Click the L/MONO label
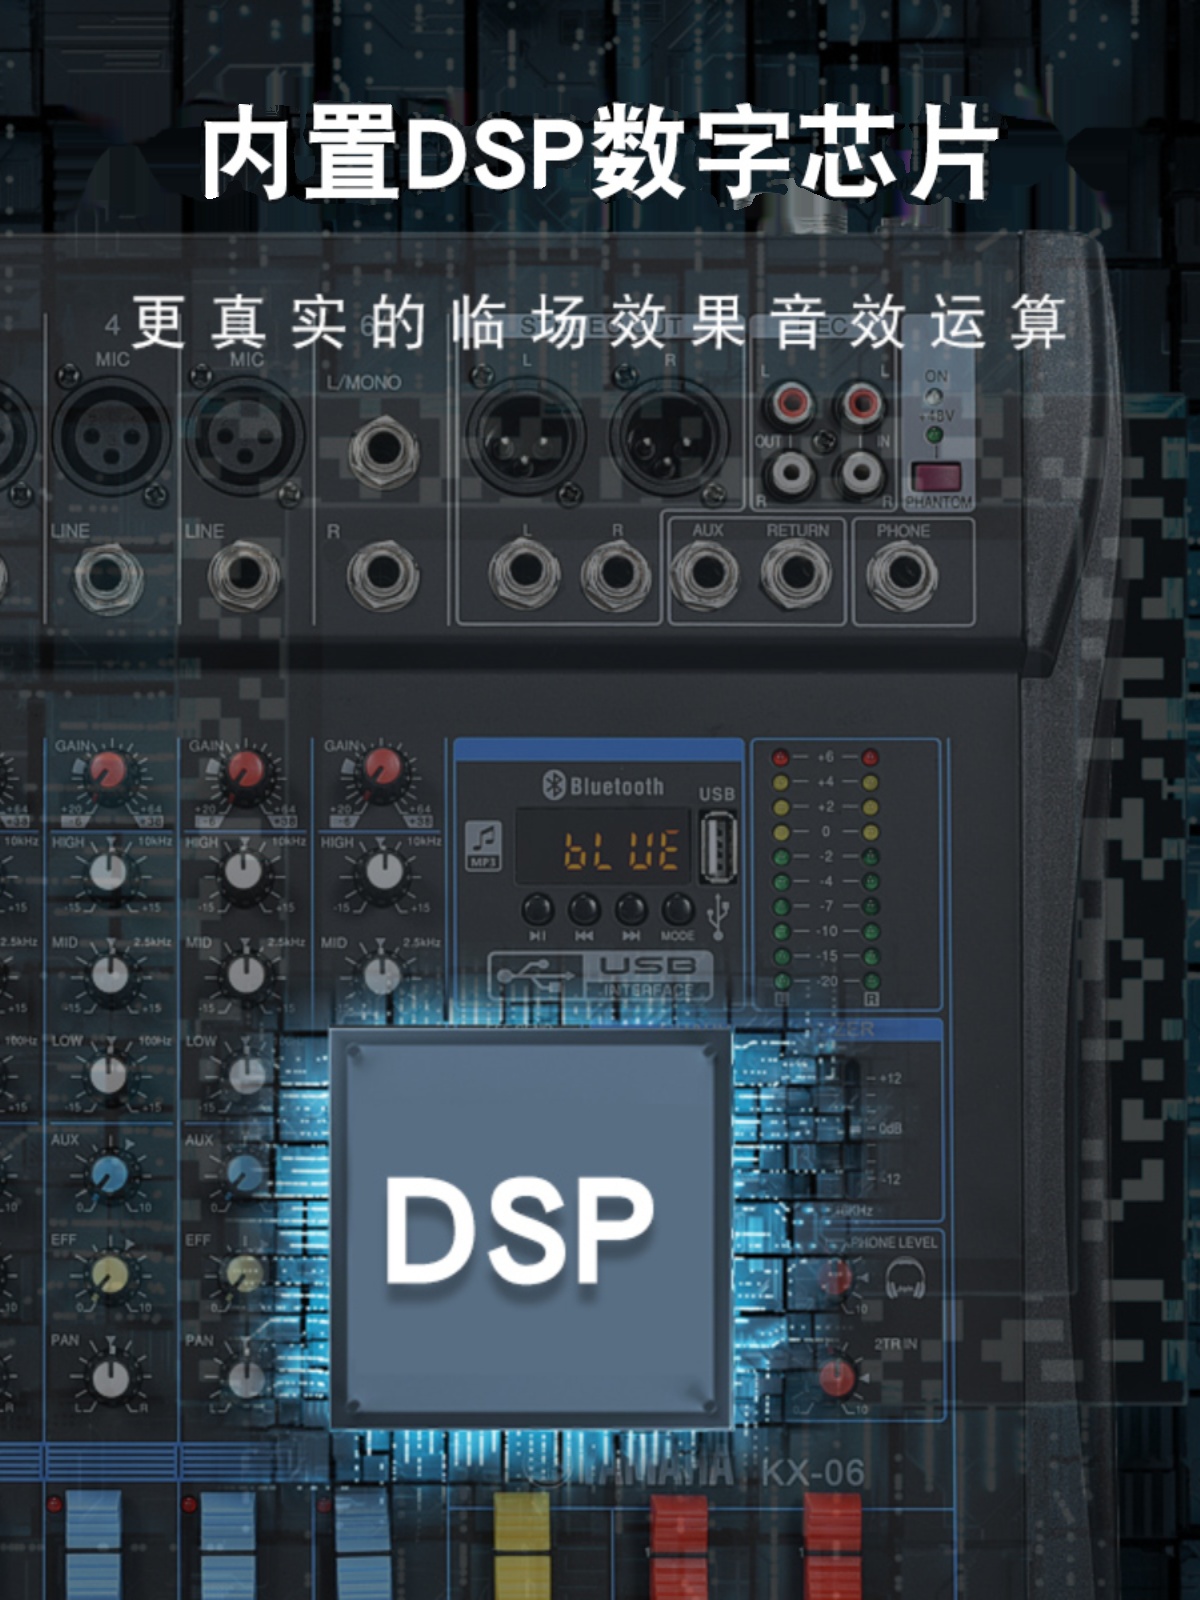Image resolution: width=1200 pixels, height=1600 pixels. coord(364,382)
